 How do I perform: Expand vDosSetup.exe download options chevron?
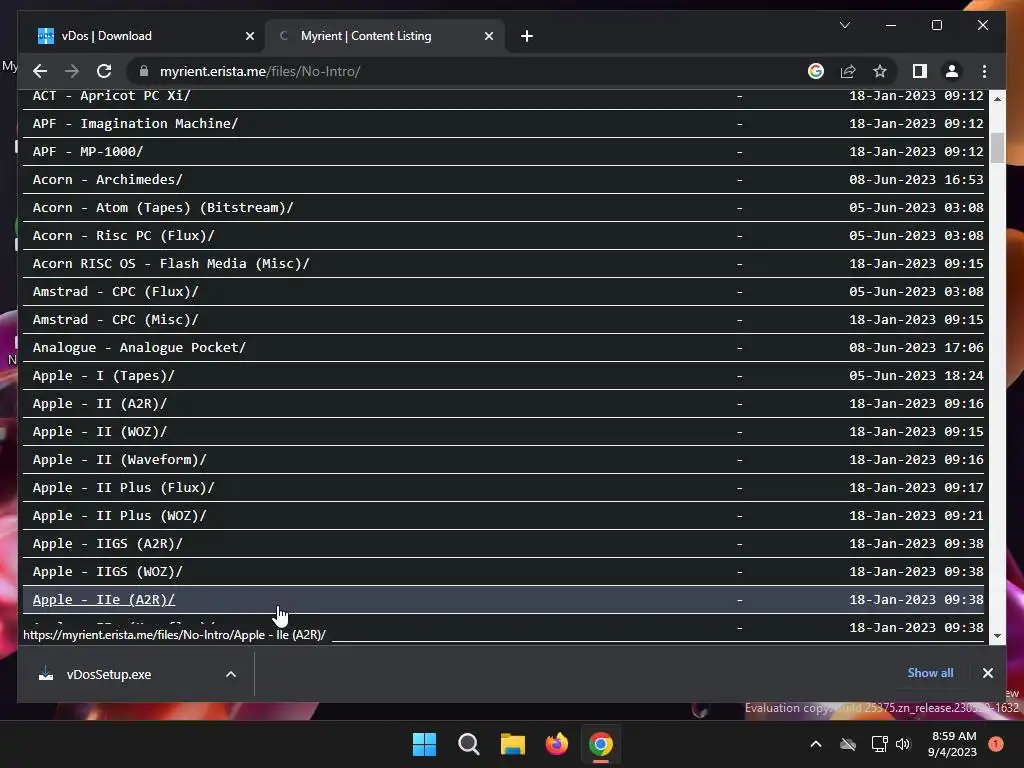[x=231, y=675]
